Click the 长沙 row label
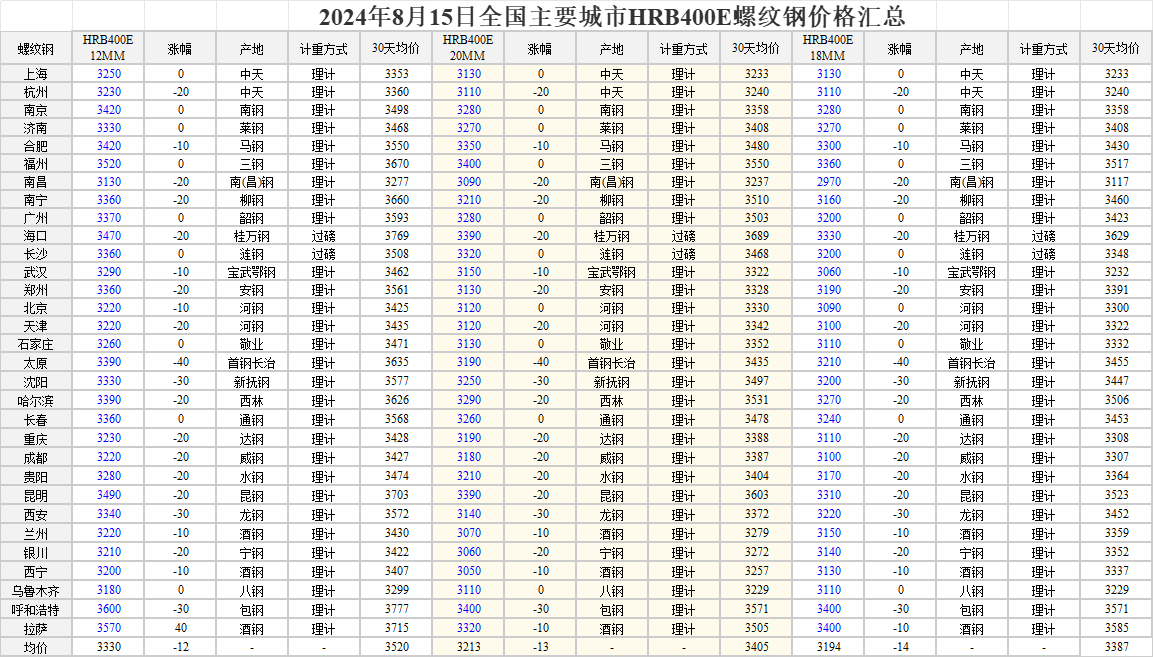This screenshot has height=657, width=1153. point(36,254)
